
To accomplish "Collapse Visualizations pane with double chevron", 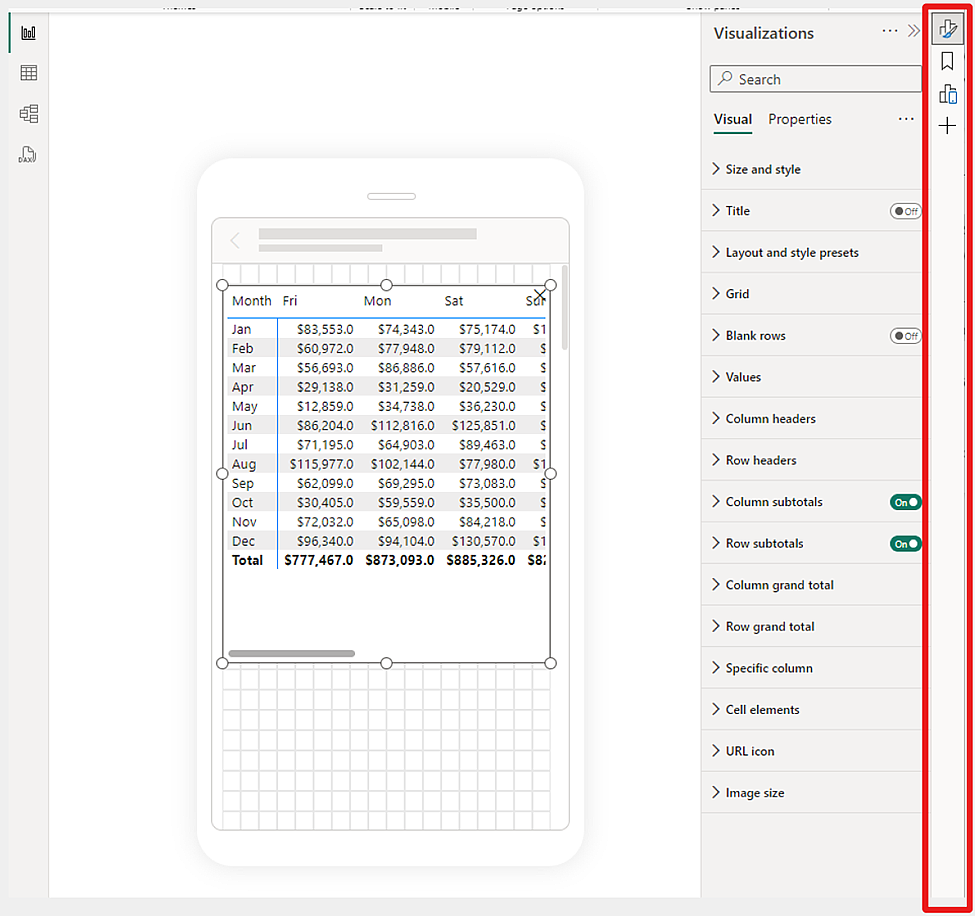I will click(913, 31).
